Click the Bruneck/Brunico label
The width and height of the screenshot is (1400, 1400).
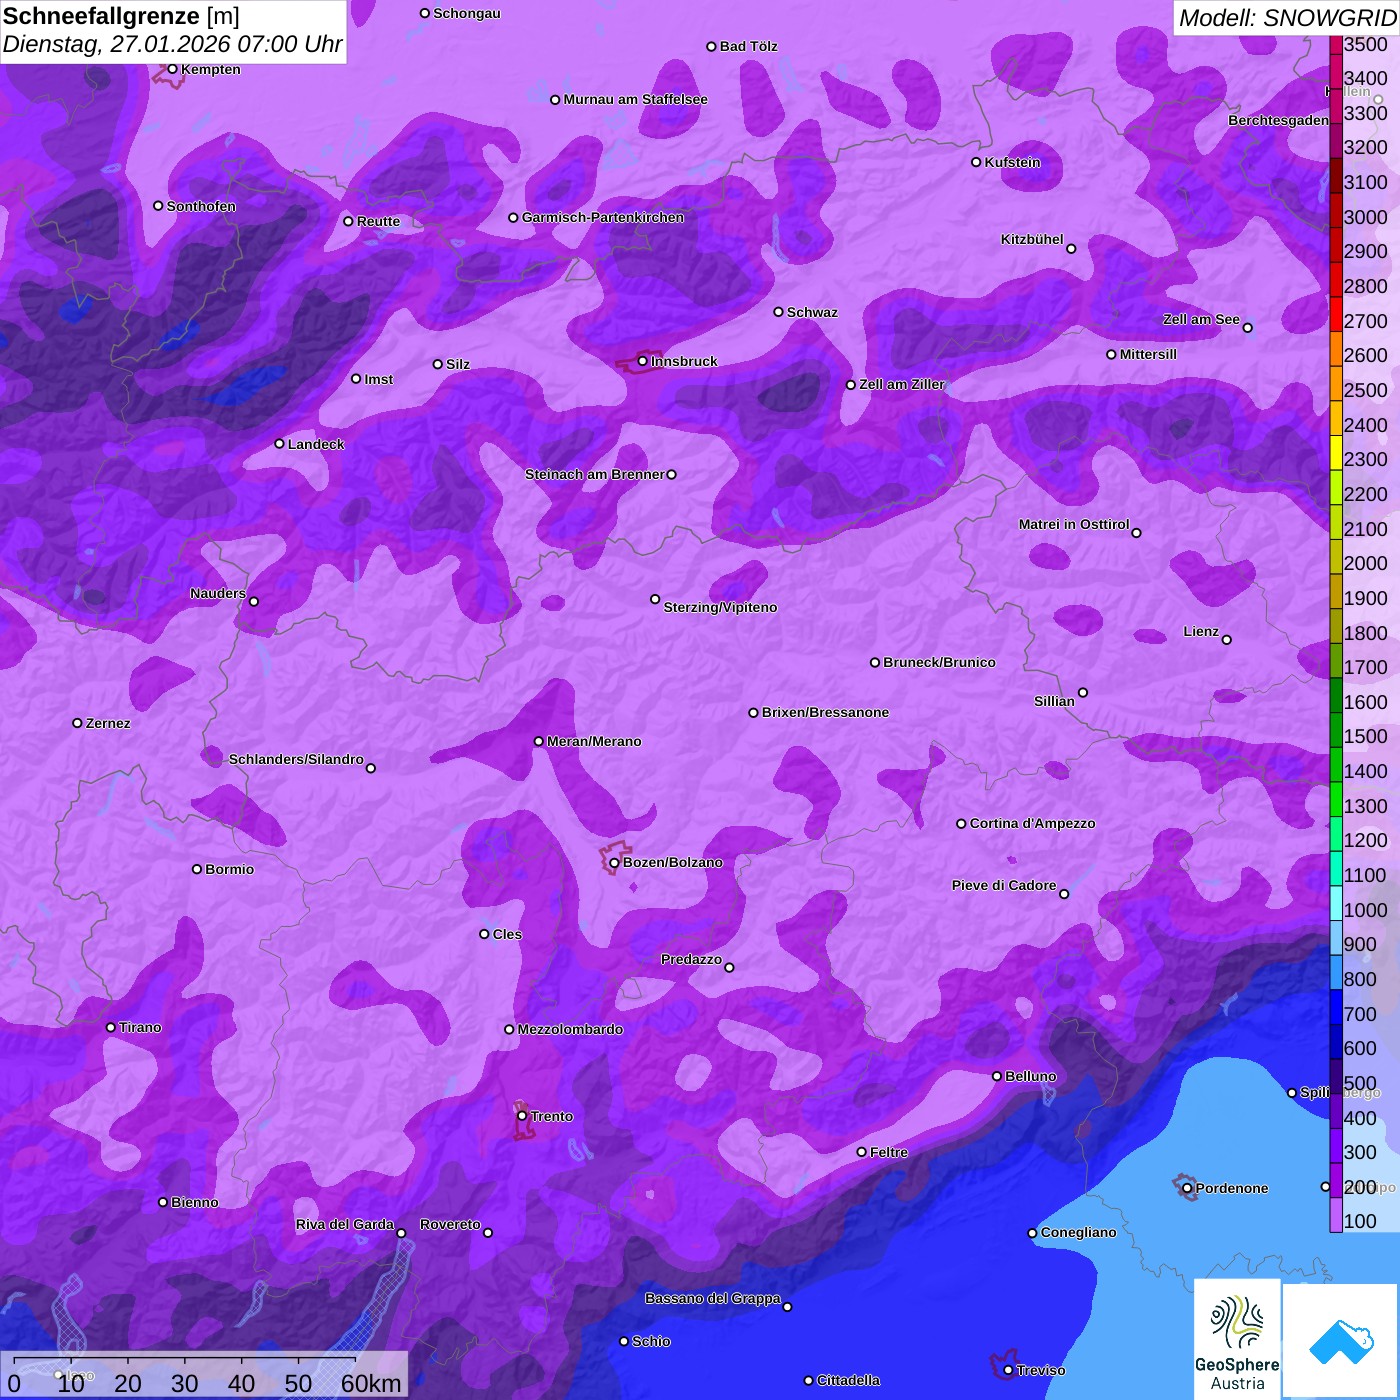(x=939, y=662)
